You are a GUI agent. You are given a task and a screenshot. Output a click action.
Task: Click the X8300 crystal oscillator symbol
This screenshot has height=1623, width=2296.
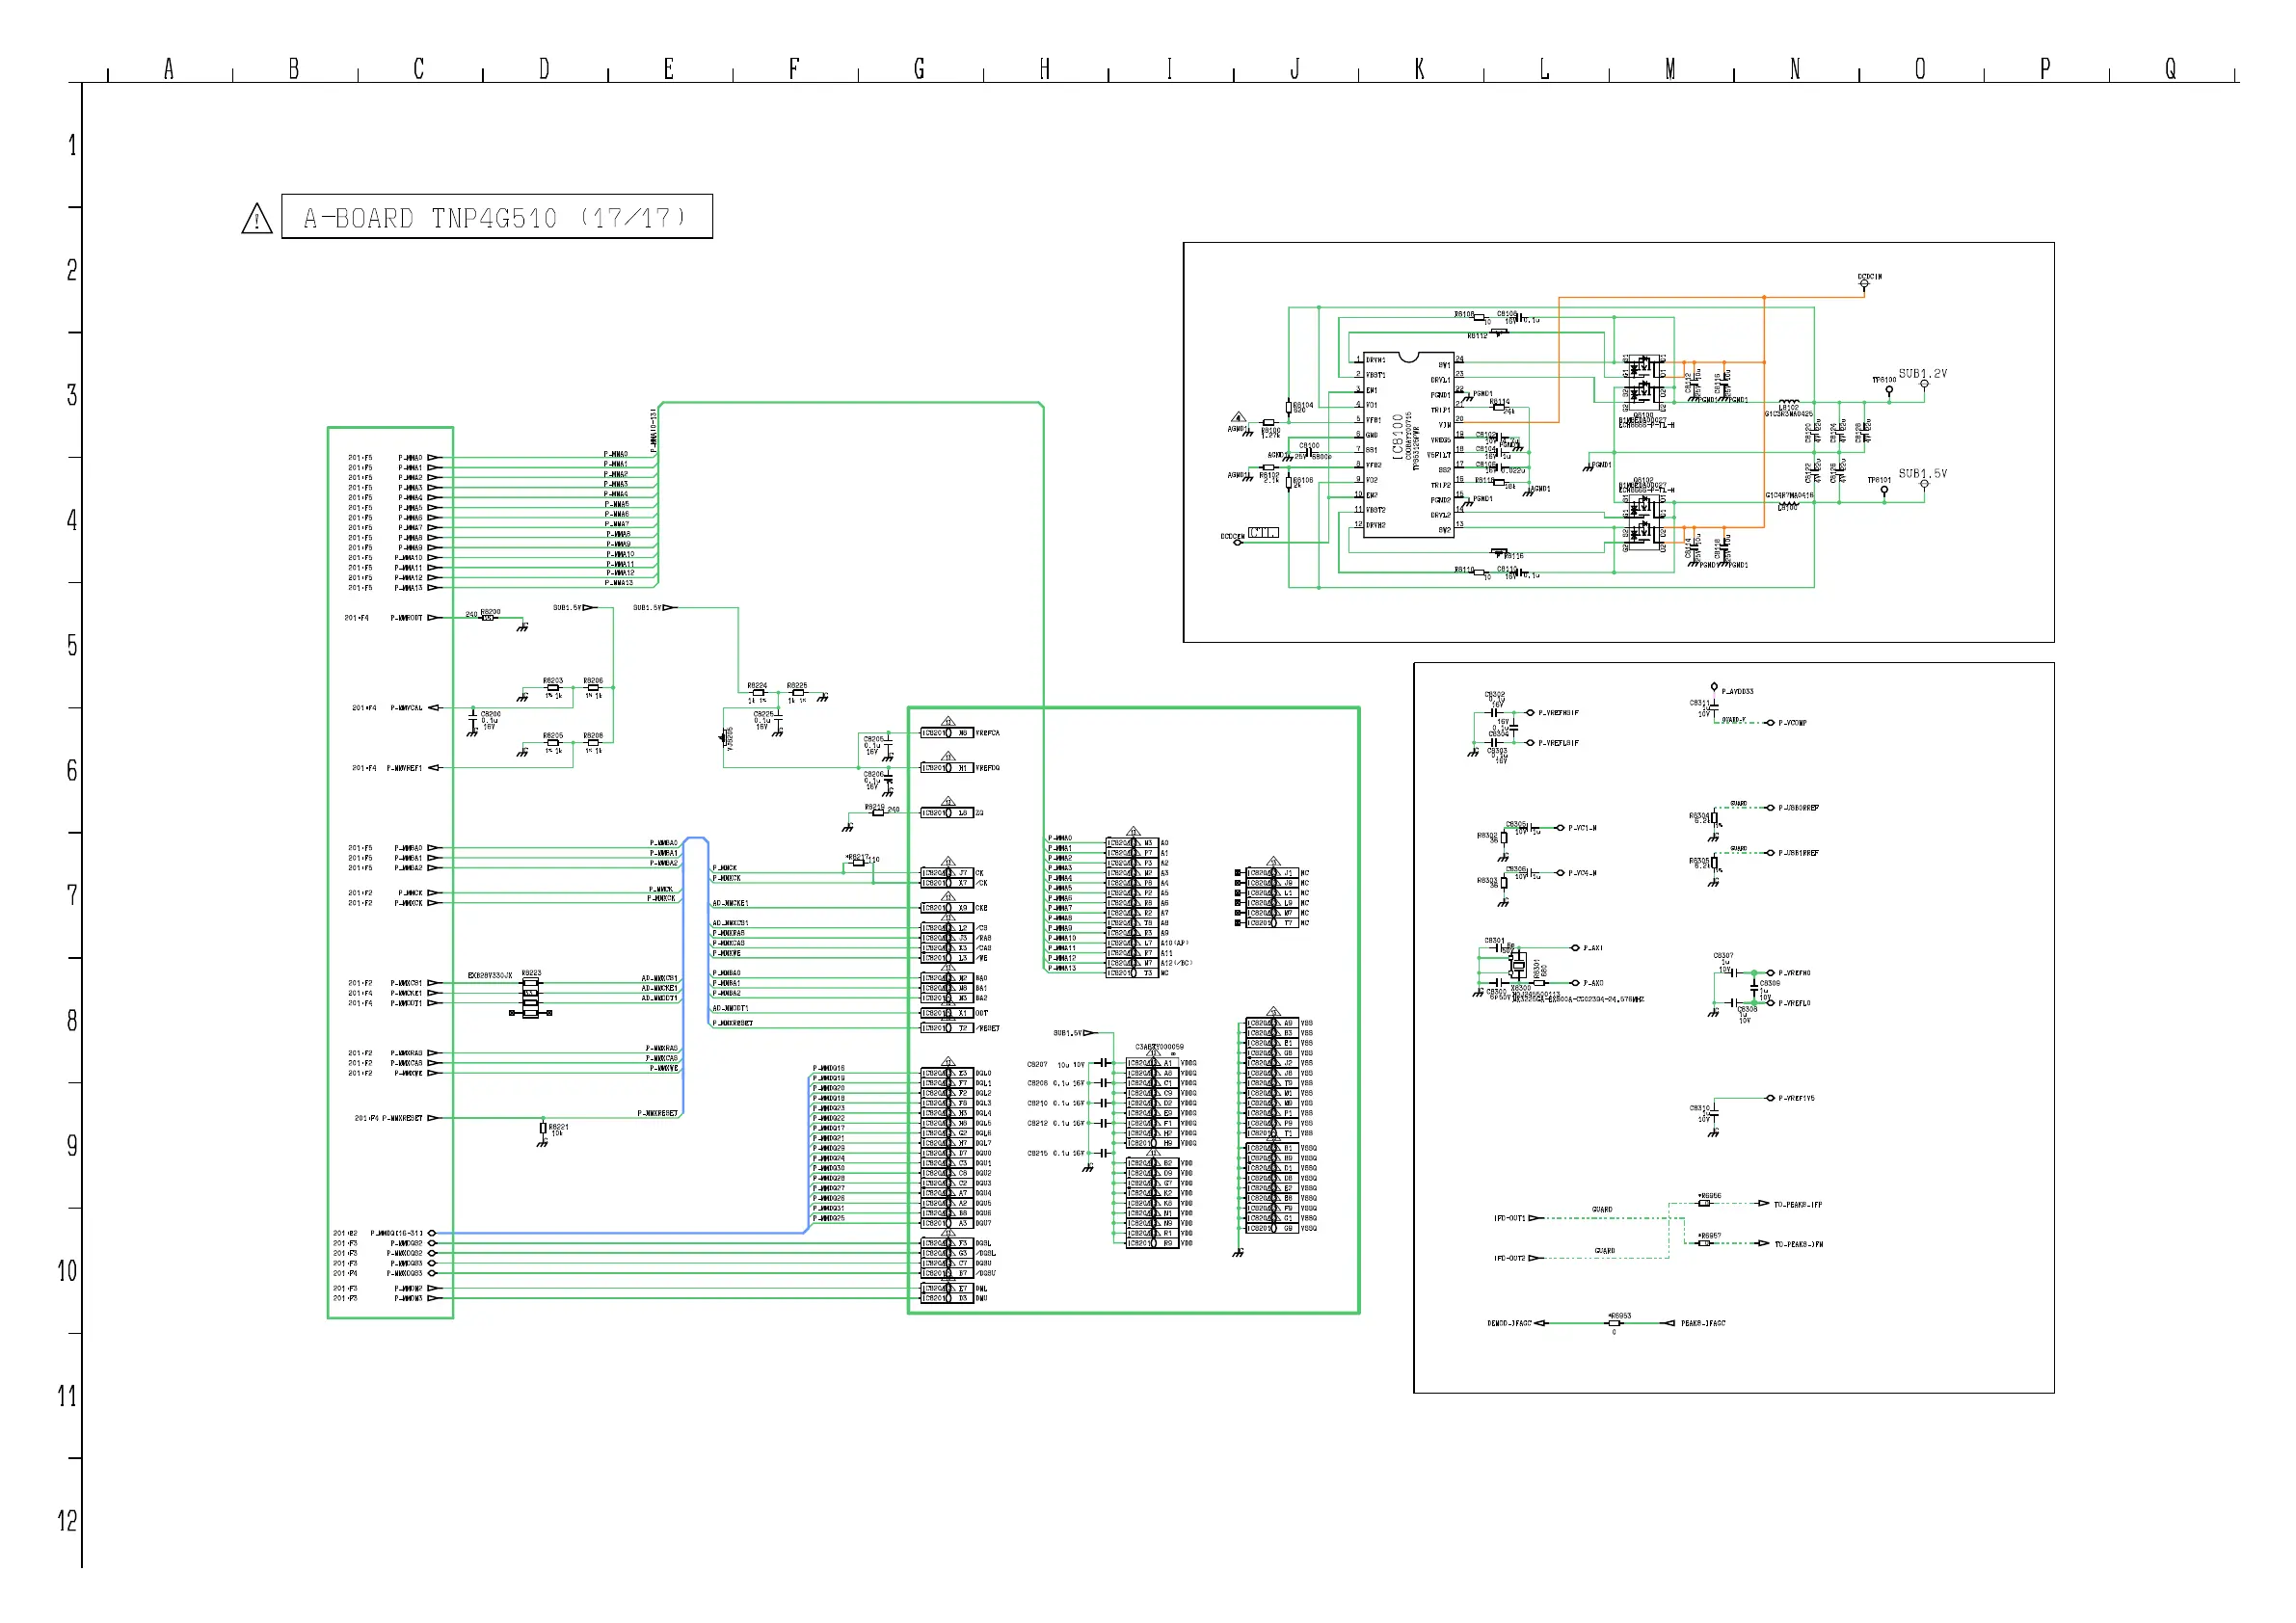1518,966
